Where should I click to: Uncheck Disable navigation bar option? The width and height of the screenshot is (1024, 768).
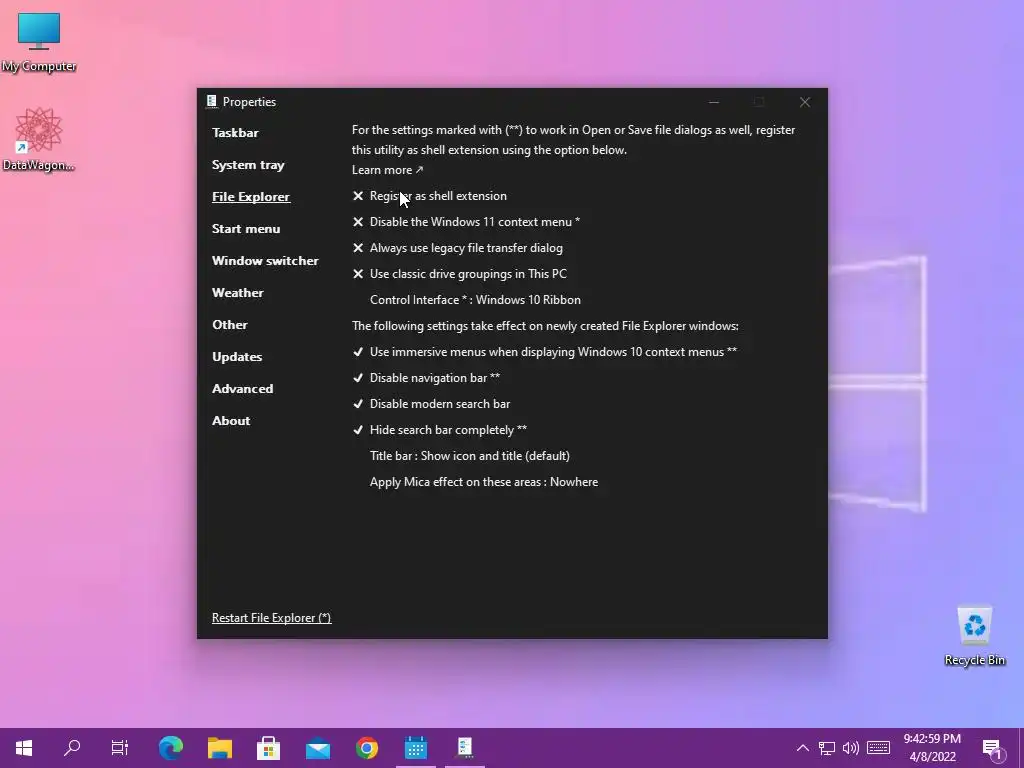pyautogui.click(x=426, y=378)
